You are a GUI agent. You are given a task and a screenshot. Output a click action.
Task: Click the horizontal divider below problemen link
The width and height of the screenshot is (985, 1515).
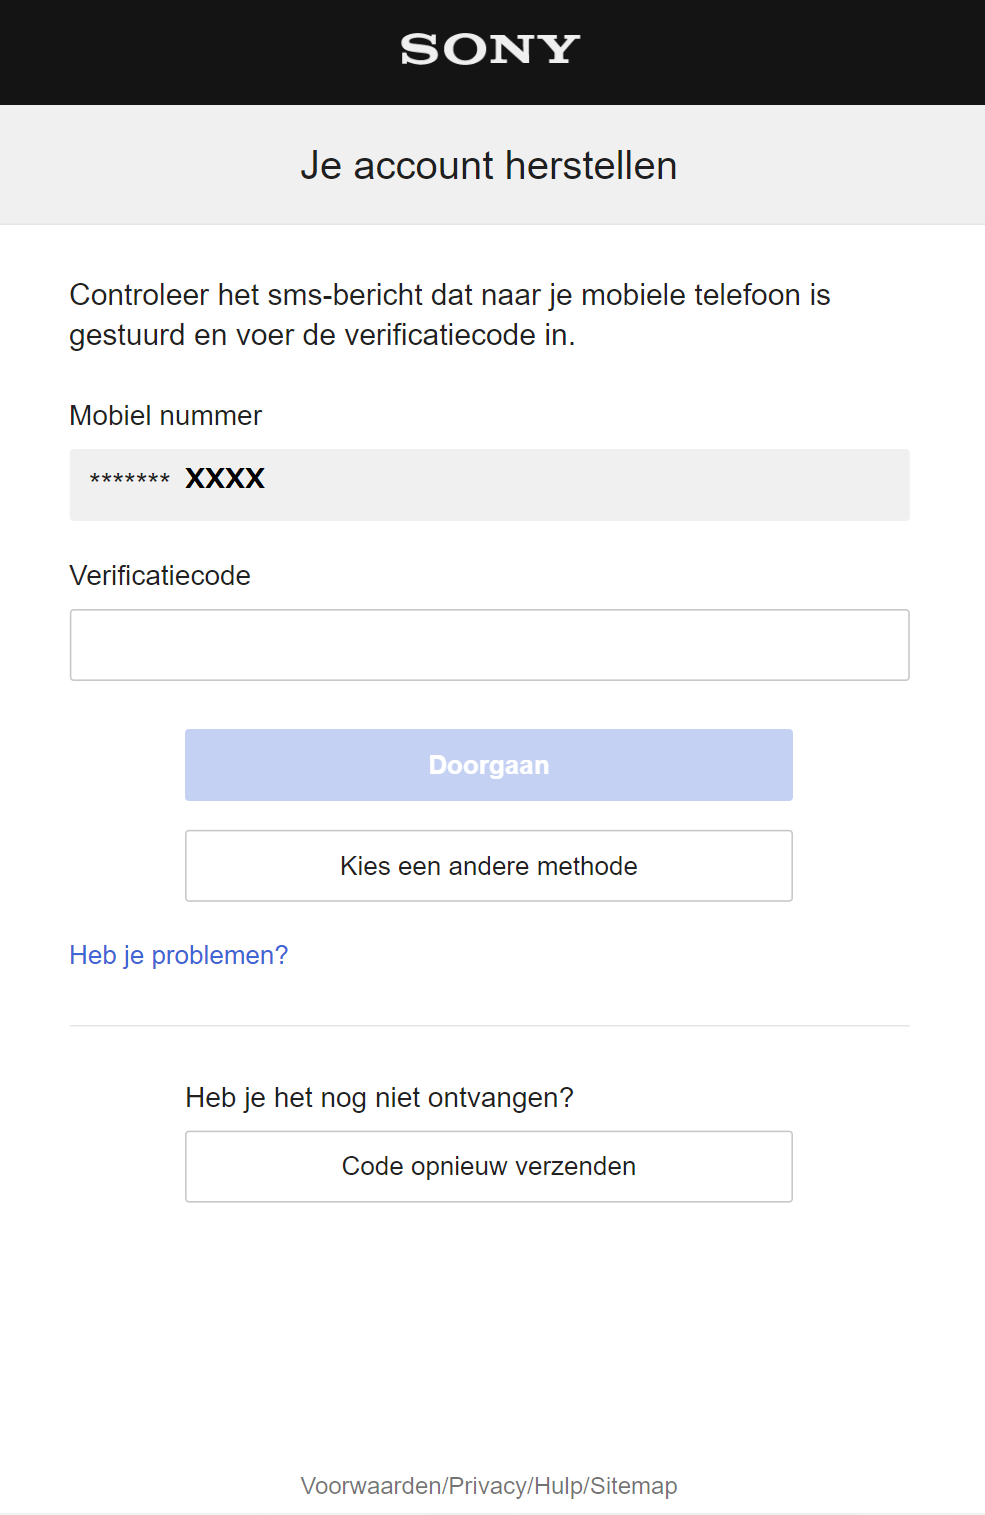click(489, 1026)
